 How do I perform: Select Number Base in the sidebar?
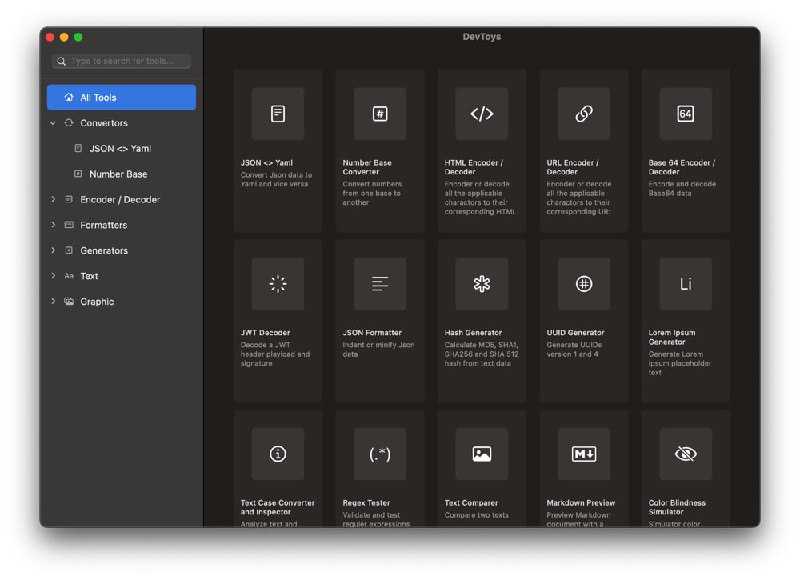118,173
